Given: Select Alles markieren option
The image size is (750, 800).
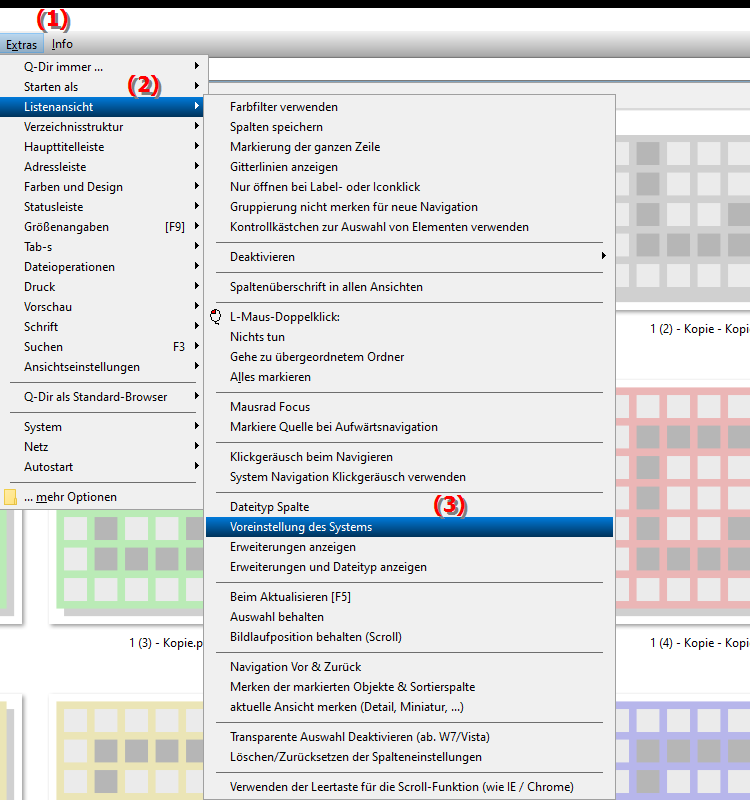Looking at the screenshot, I should pyautogui.click(x=409, y=377).
